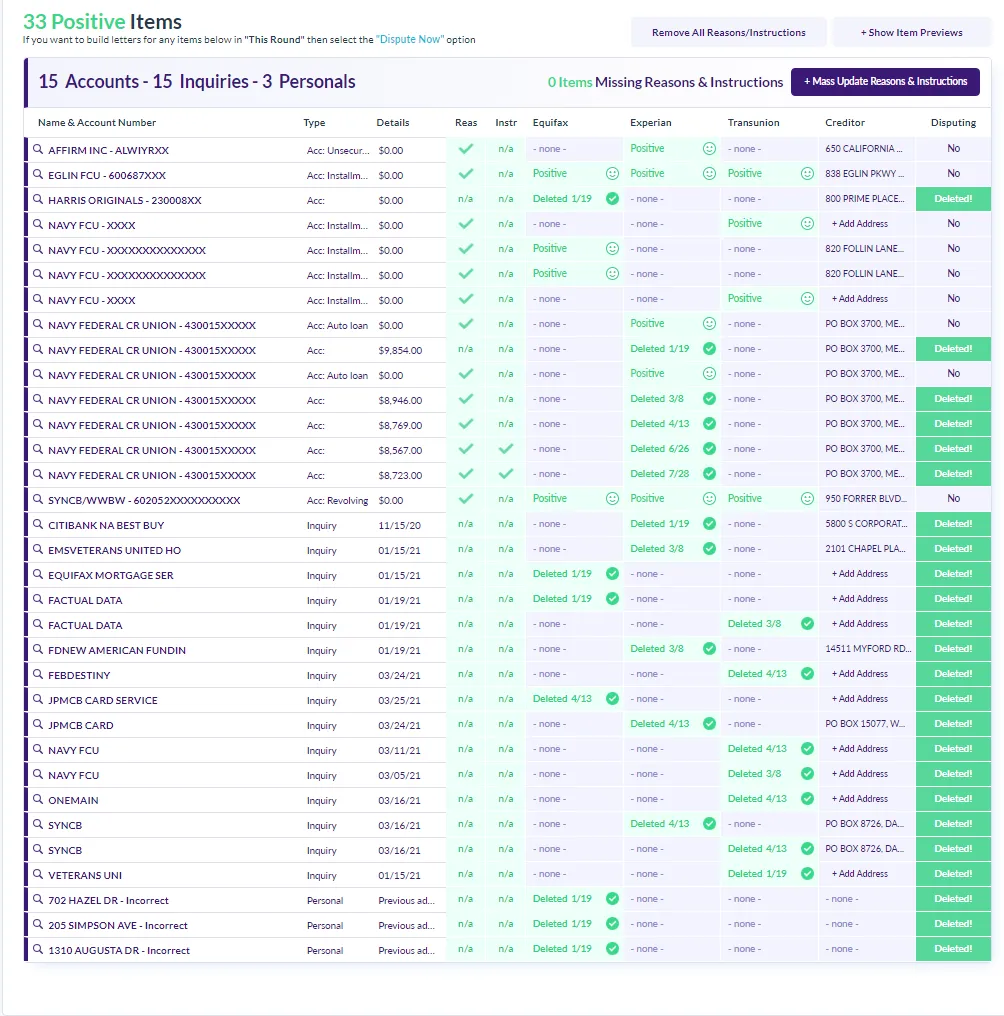Click 'Deleted 6/26' Experian status
The width and height of the screenshot is (1004, 1016).
[x=660, y=448]
